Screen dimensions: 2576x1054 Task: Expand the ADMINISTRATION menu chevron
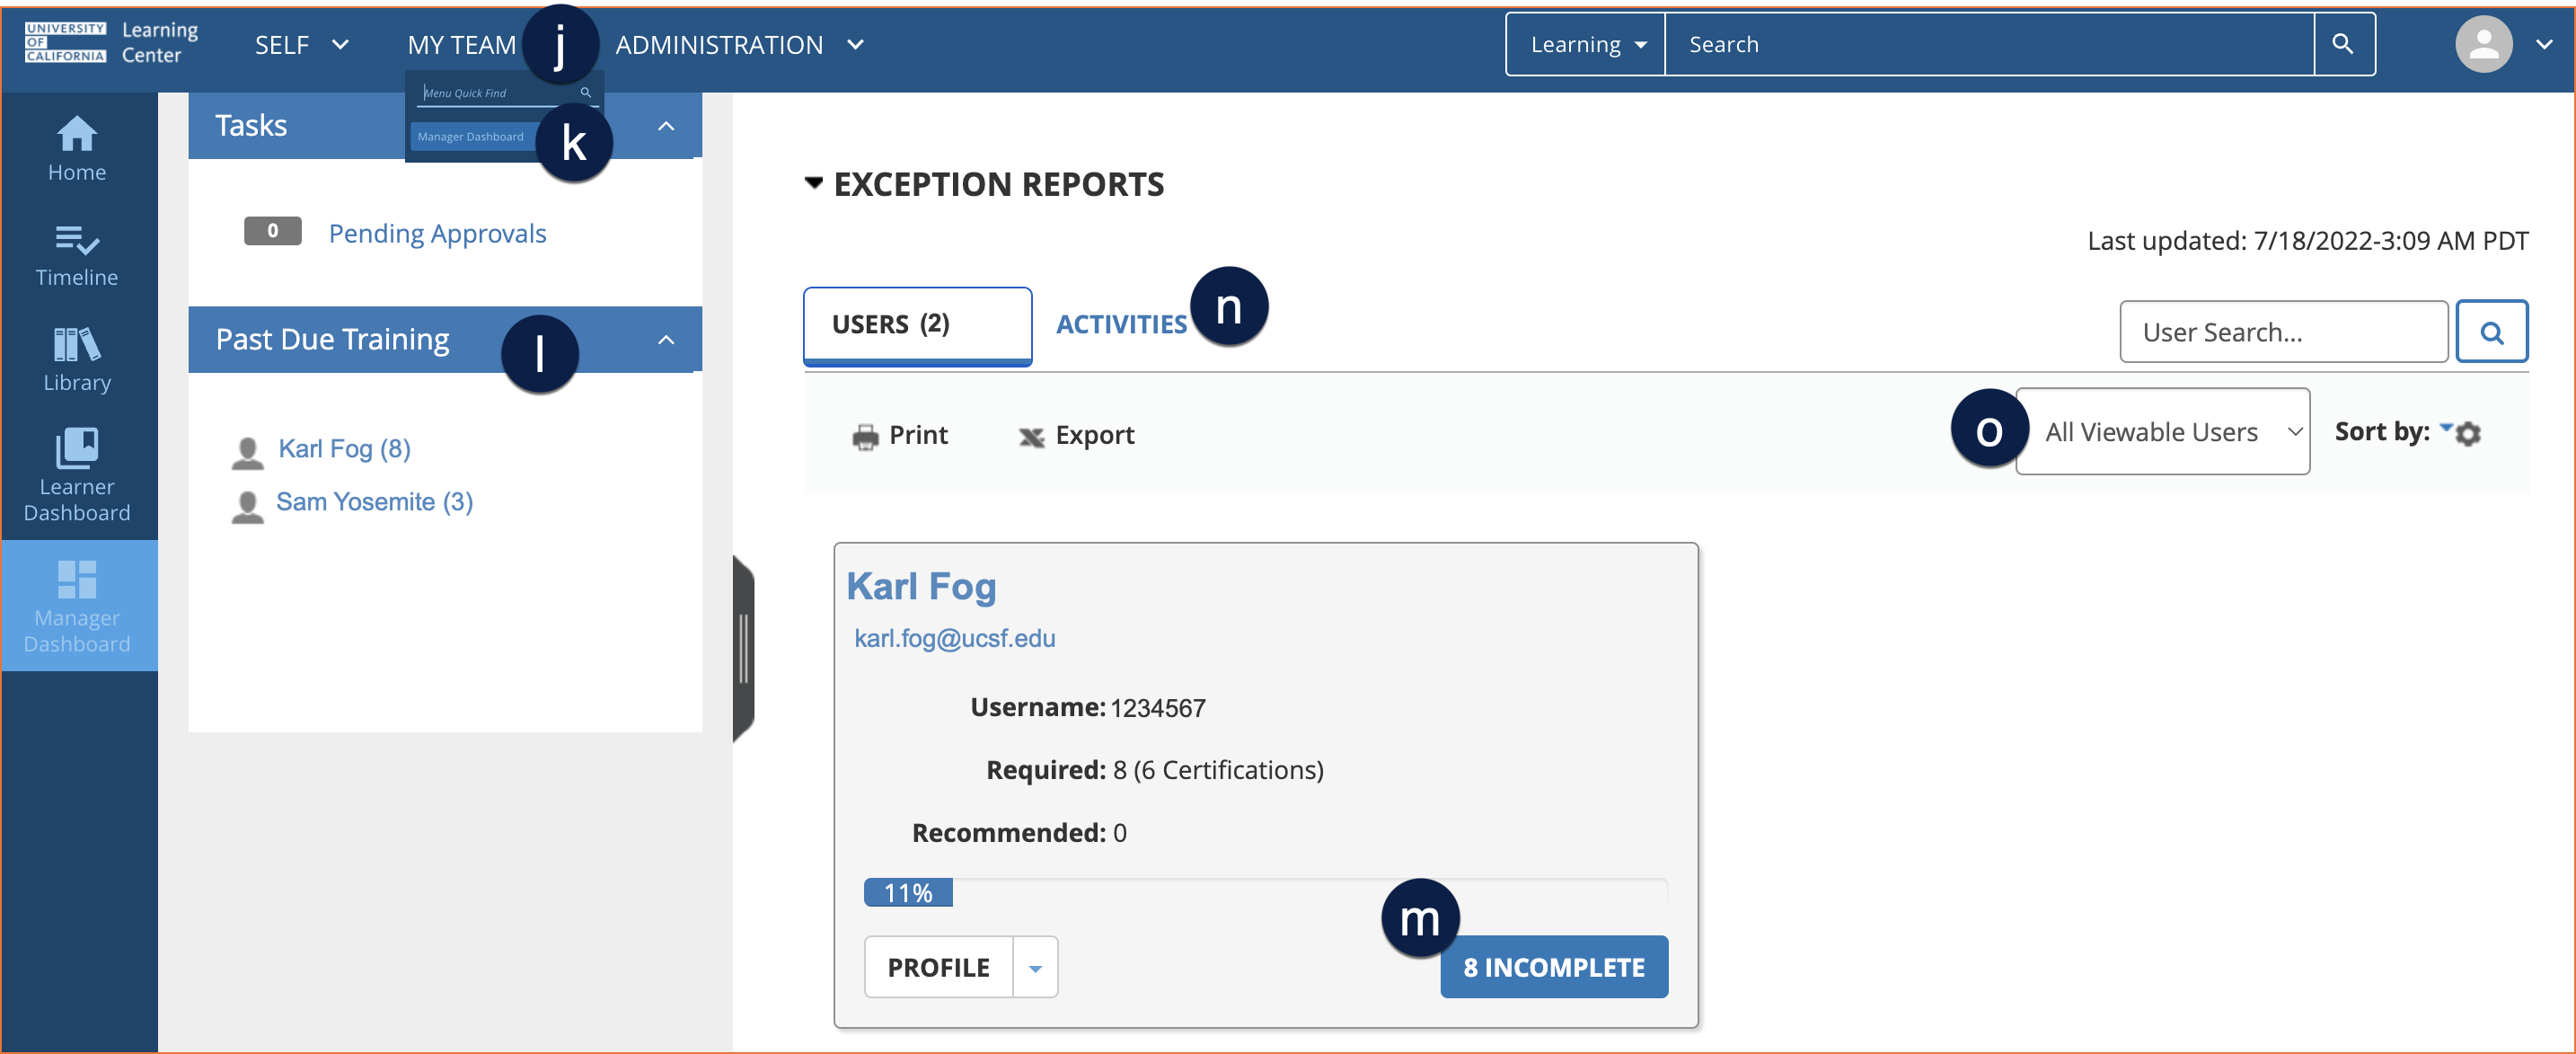855,45
